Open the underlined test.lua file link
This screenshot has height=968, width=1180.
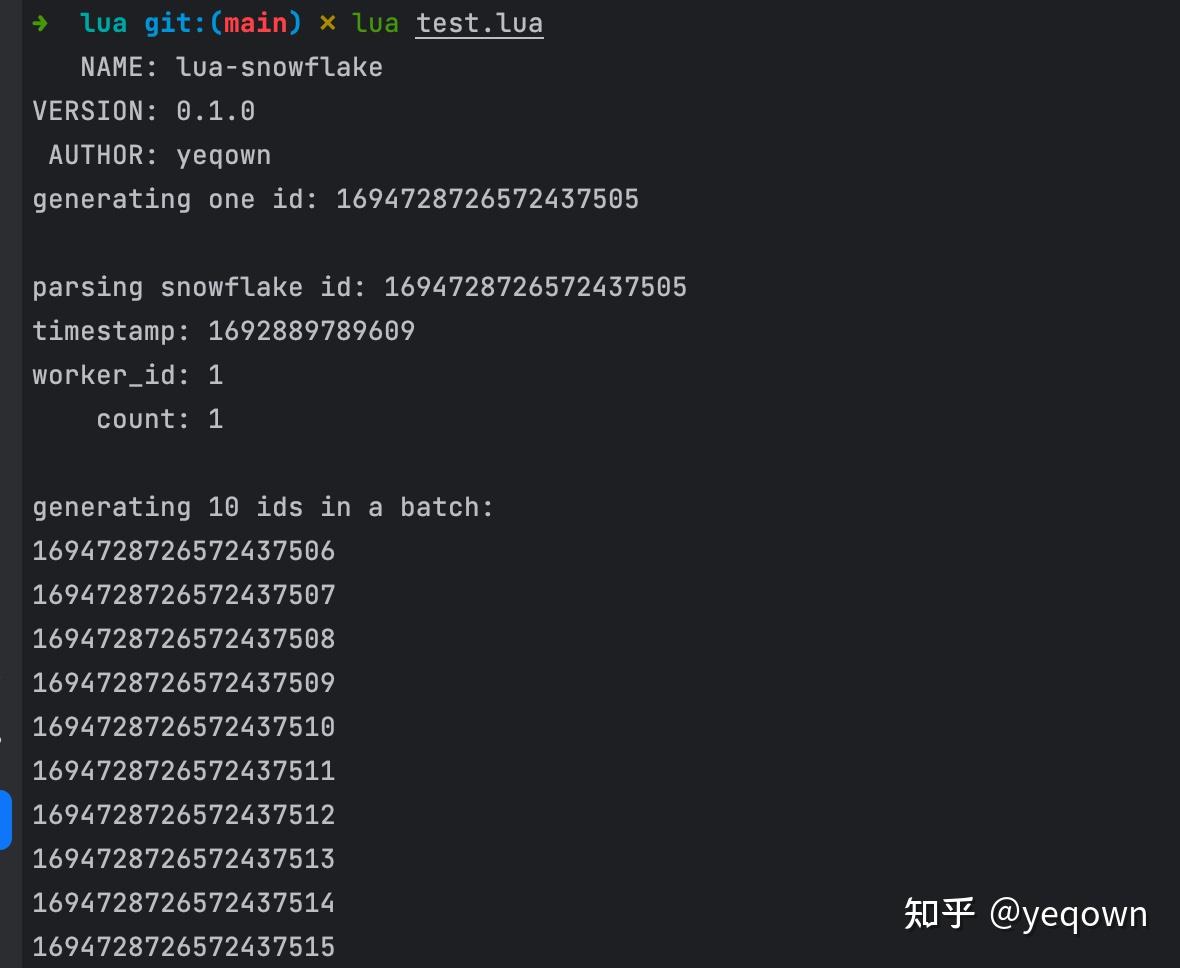click(x=479, y=23)
